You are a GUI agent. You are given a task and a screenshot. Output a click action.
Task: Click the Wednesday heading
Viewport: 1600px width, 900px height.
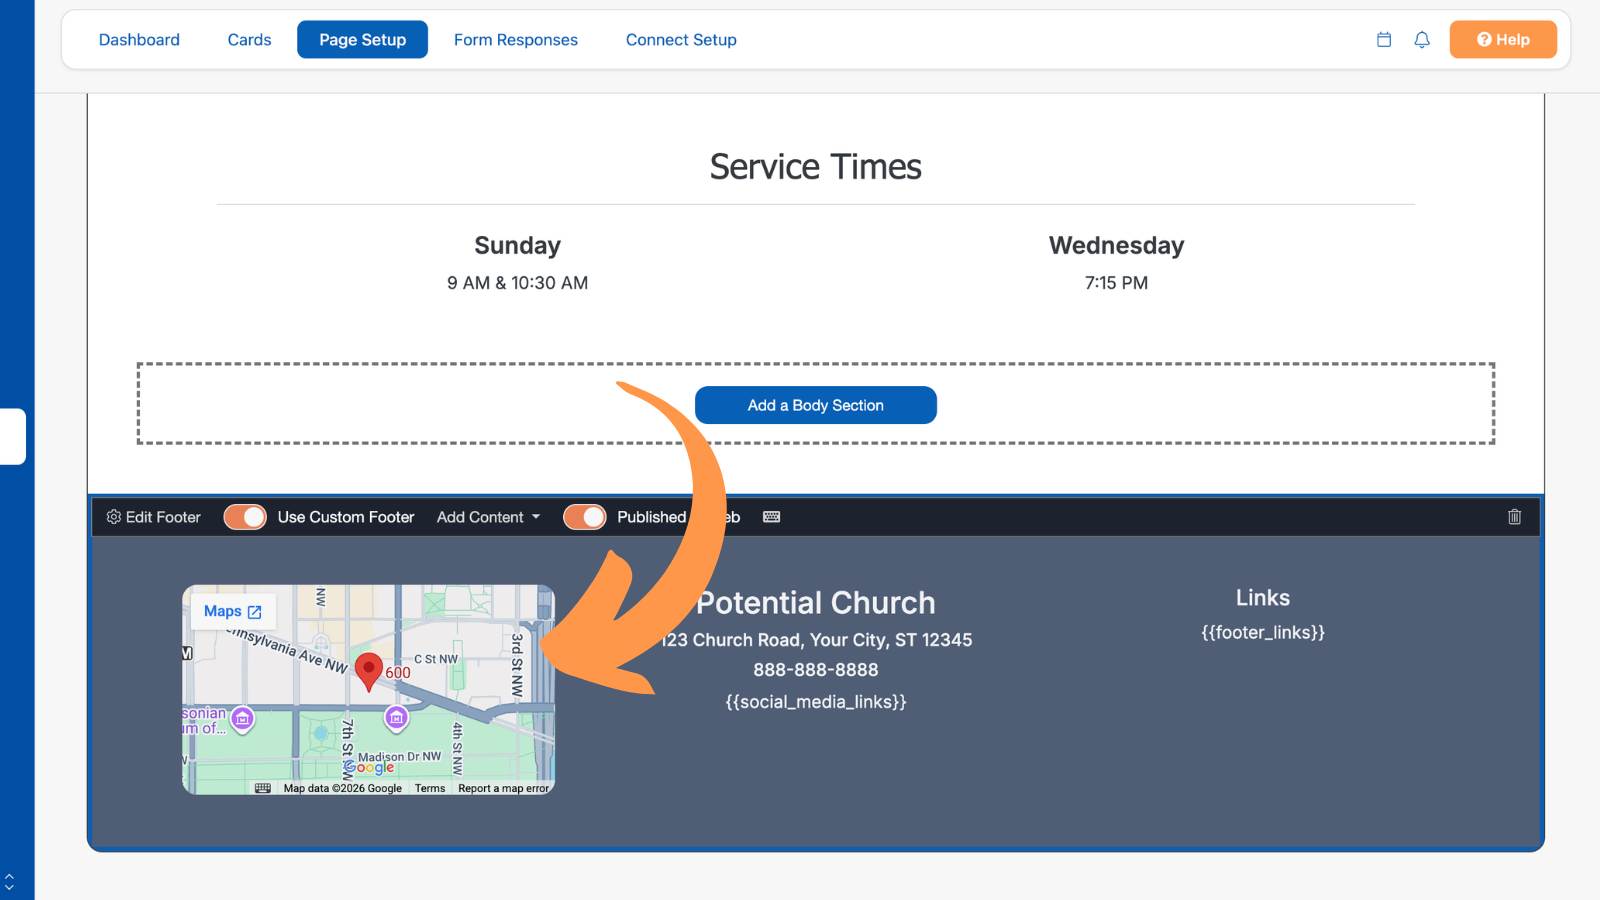[x=1116, y=246]
